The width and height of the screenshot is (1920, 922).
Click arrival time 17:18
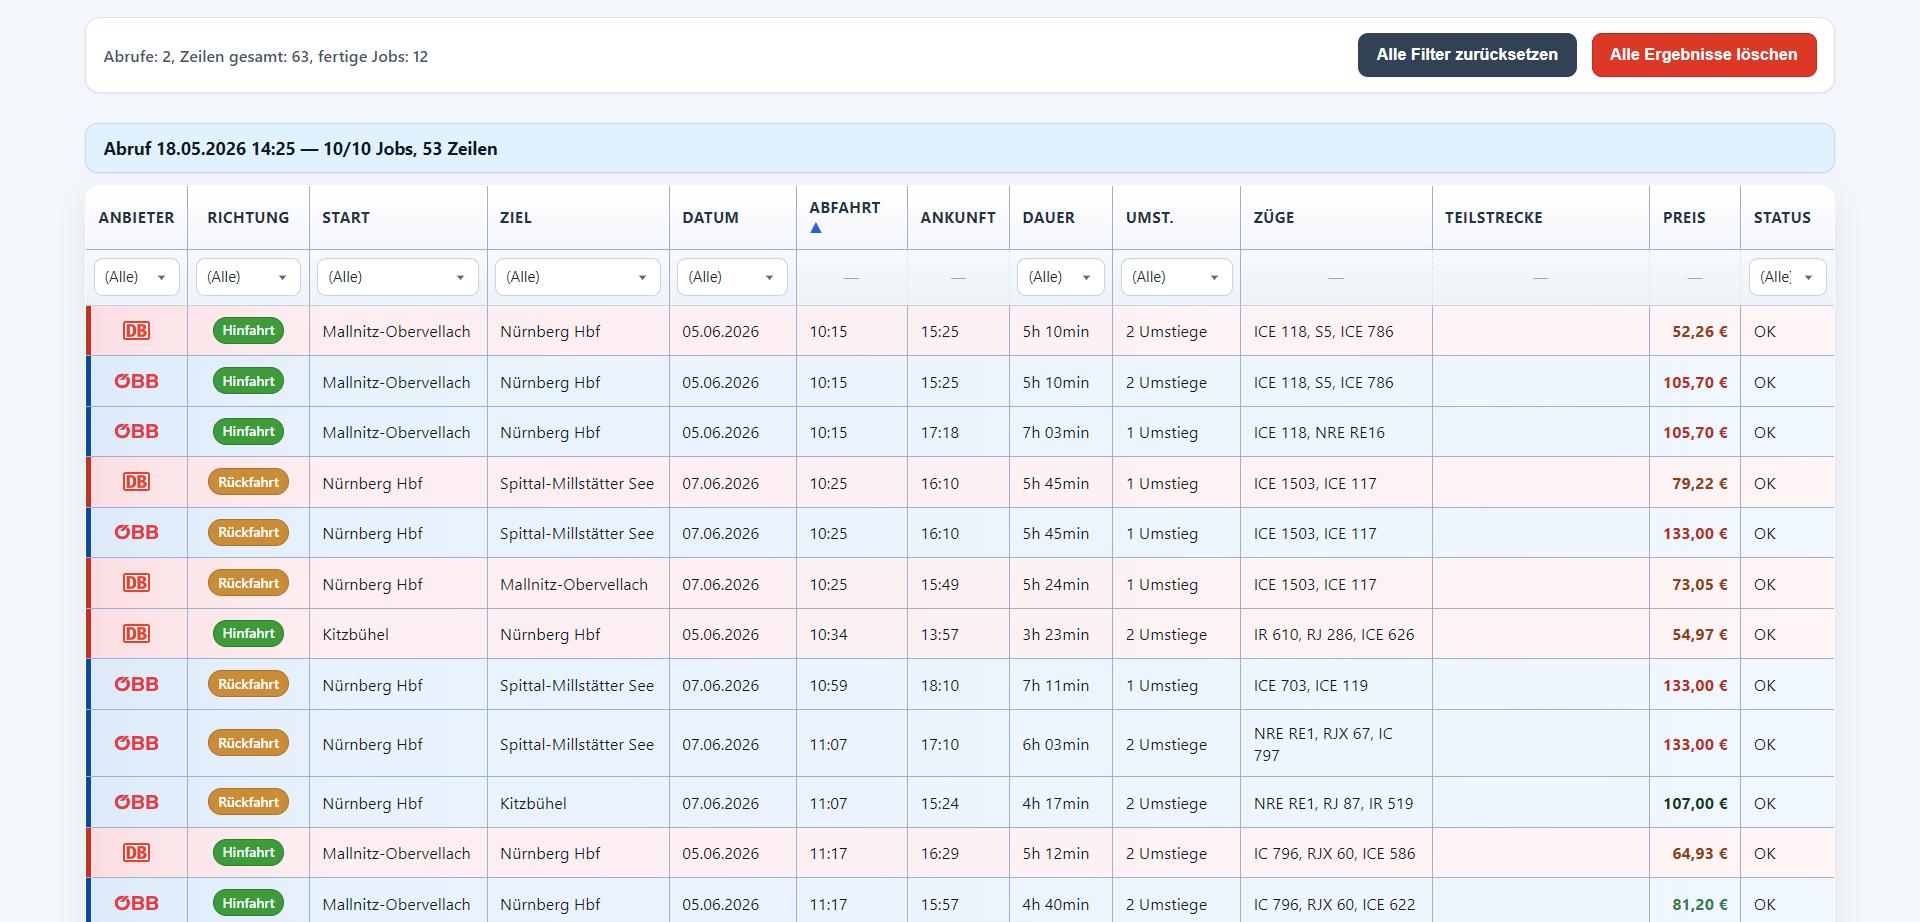940,432
